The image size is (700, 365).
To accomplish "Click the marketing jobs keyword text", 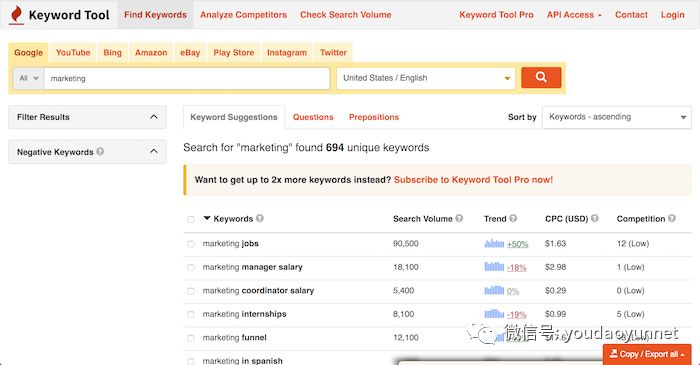I will (x=231, y=244).
